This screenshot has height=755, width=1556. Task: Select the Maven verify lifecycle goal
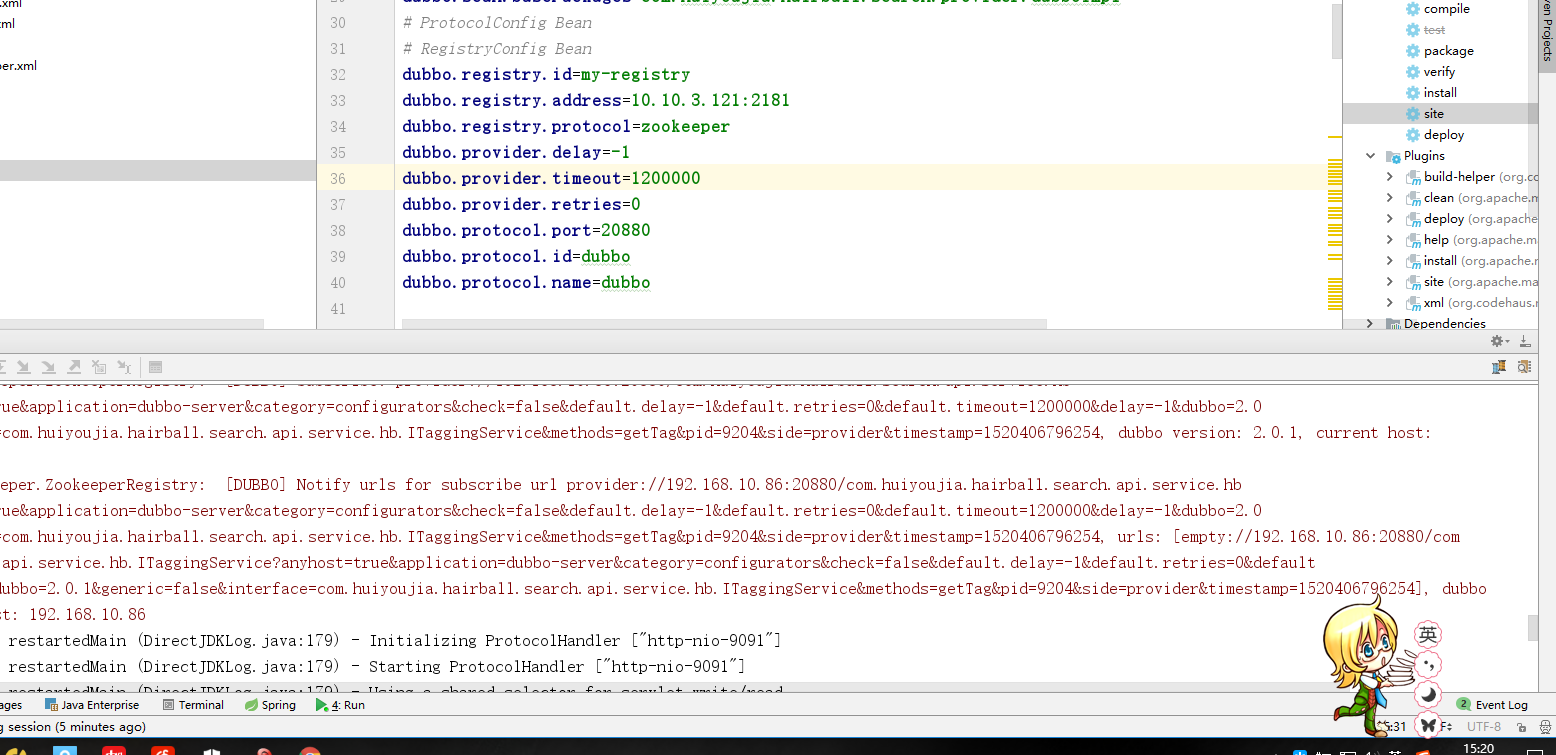(1439, 72)
